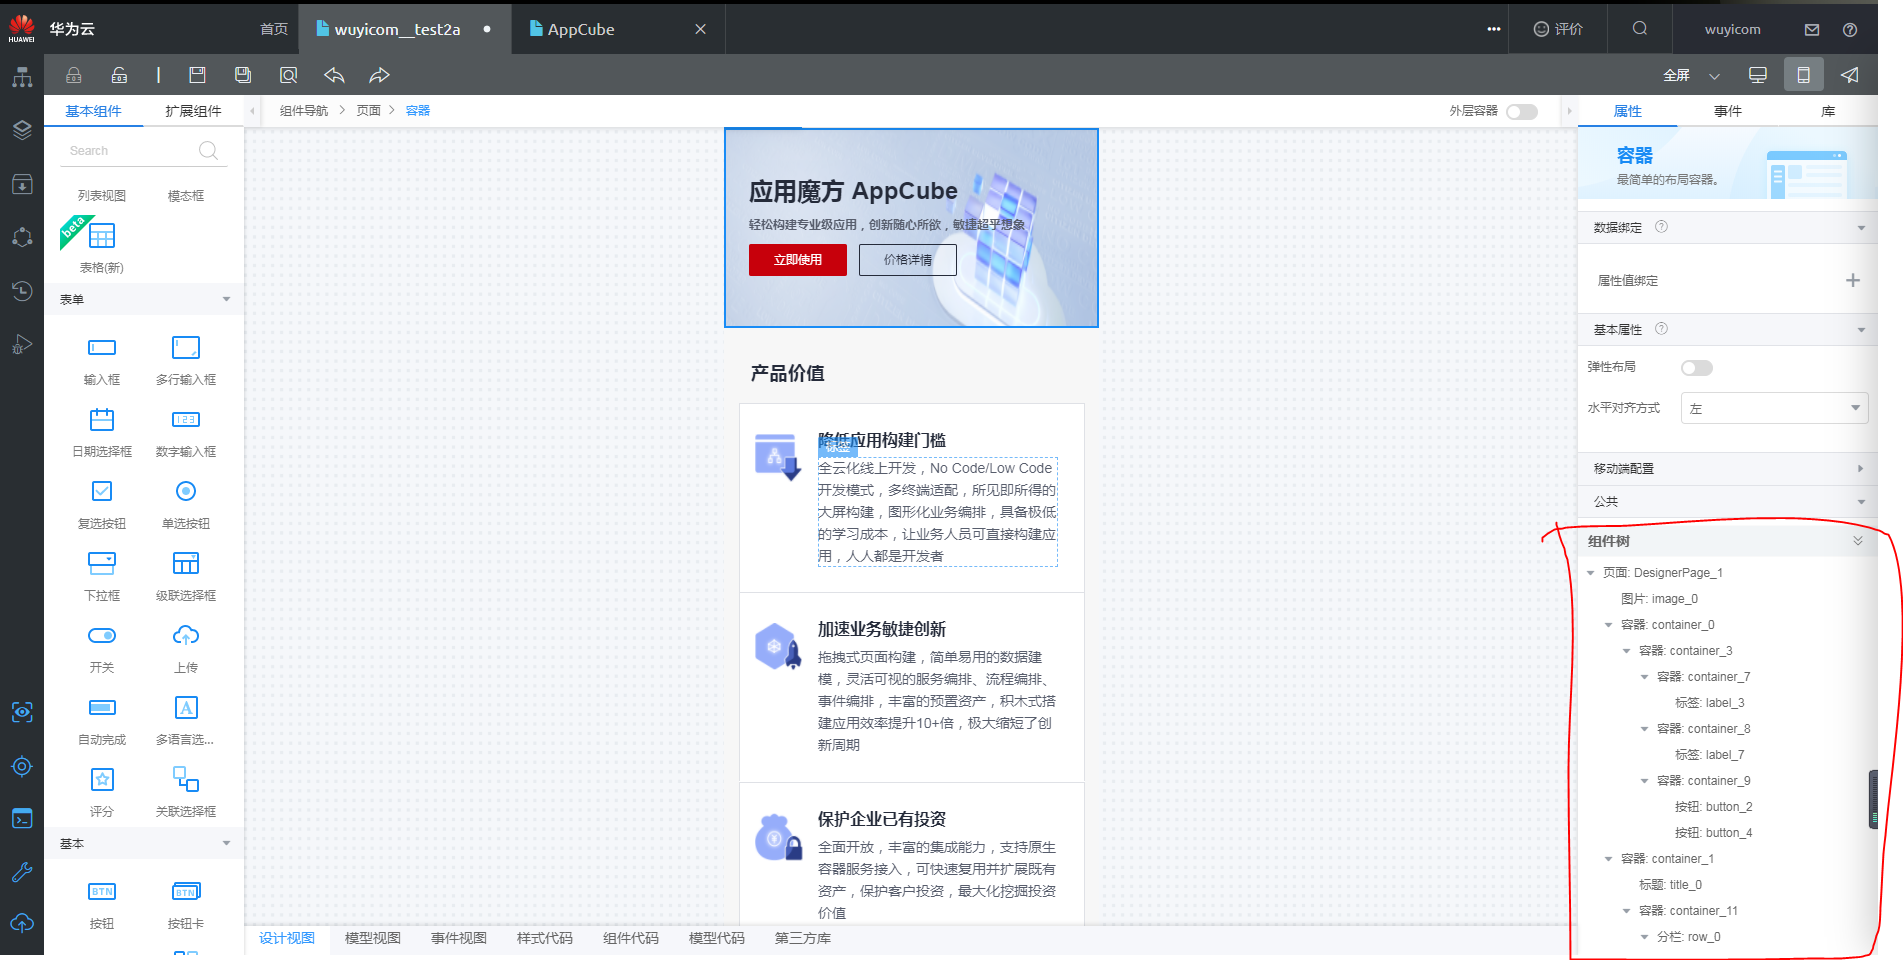The height and width of the screenshot is (960, 1903).
Task: Switch to the AppCube file tab
Action: pyautogui.click(x=581, y=29)
